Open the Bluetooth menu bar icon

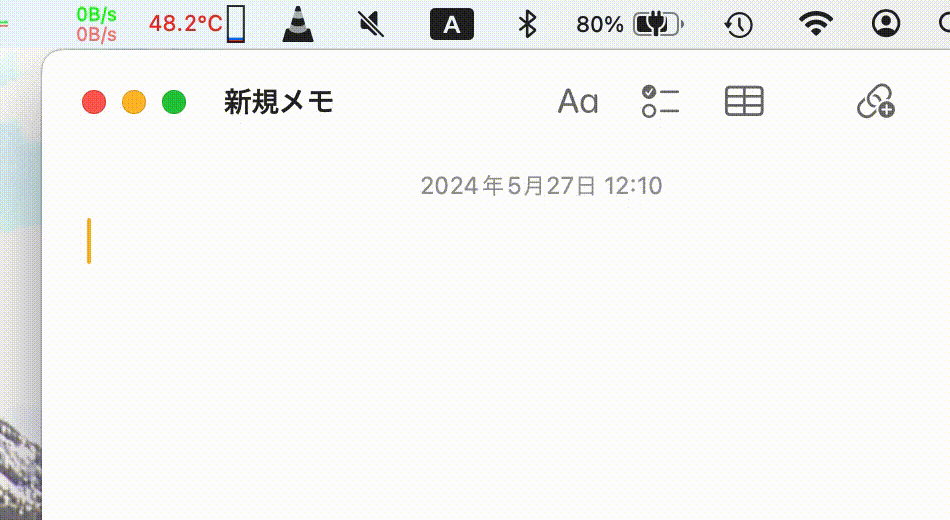click(x=528, y=24)
